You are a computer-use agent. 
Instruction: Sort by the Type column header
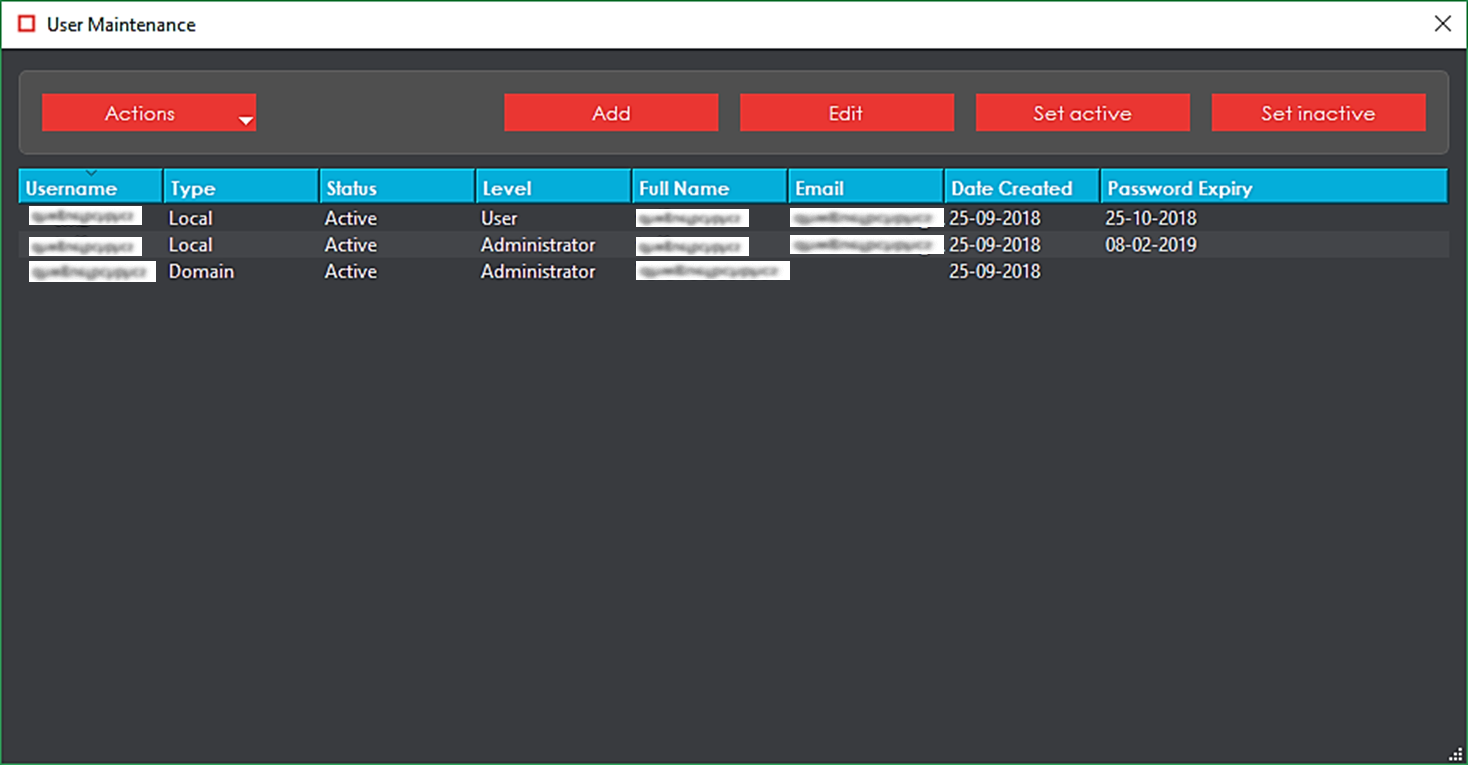pos(241,188)
